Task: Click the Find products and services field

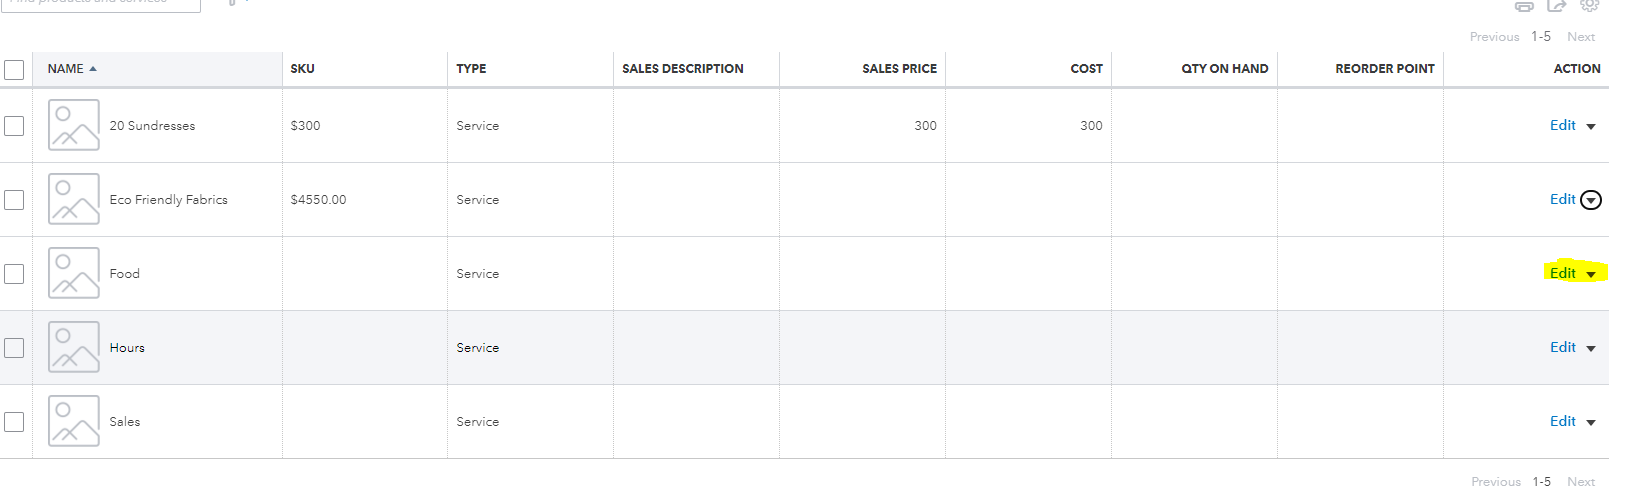Action: [x=100, y=4]
